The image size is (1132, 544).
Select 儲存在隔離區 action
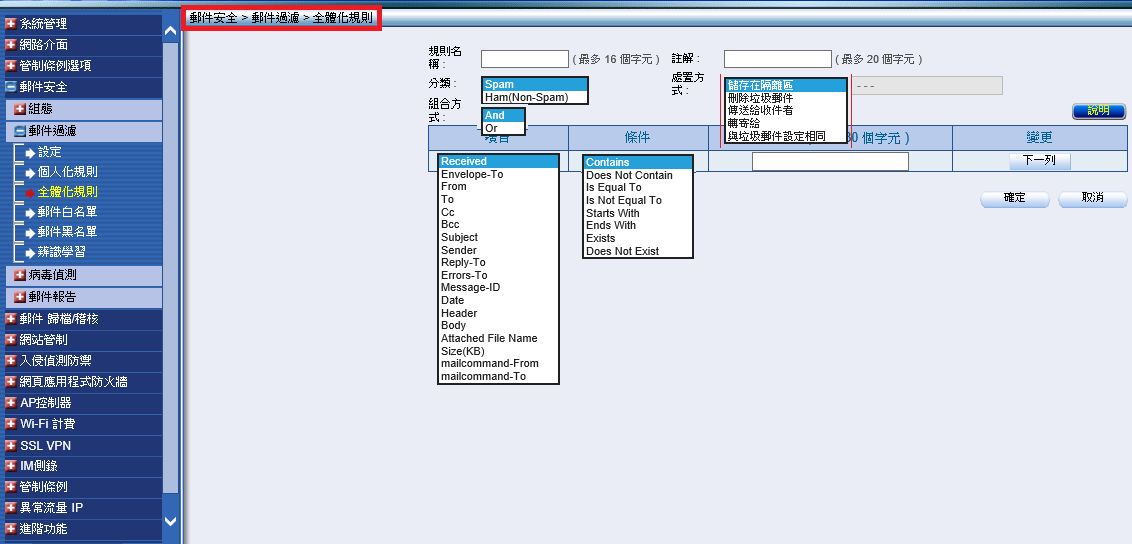[x=785, y=85]
